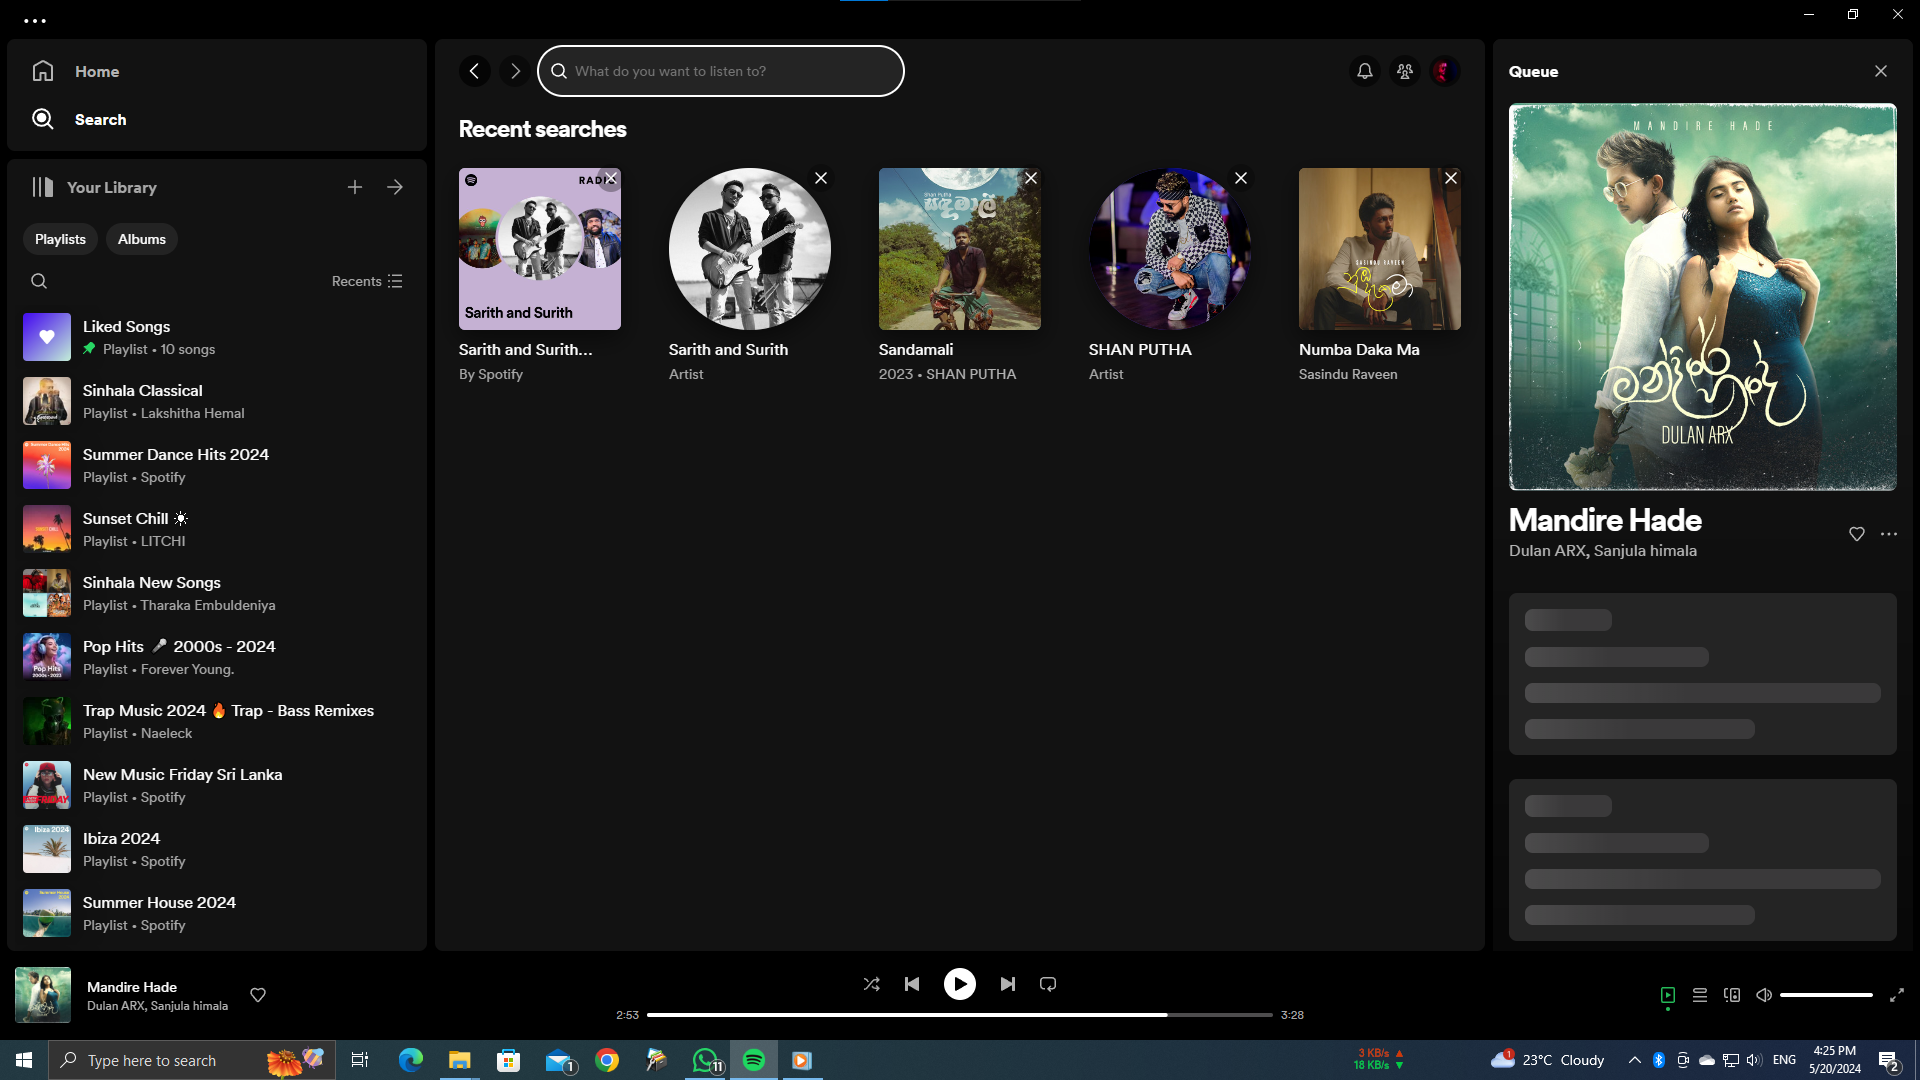The height and width of the screenshot is (1080, 1920).
Task: Remove Sandamali from recent searches
Action: click(1031, 178)
